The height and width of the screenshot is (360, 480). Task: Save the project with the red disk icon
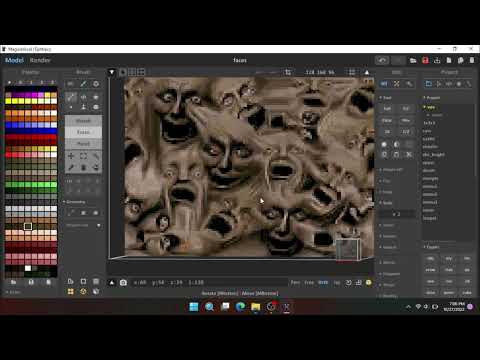pos(425,60)
